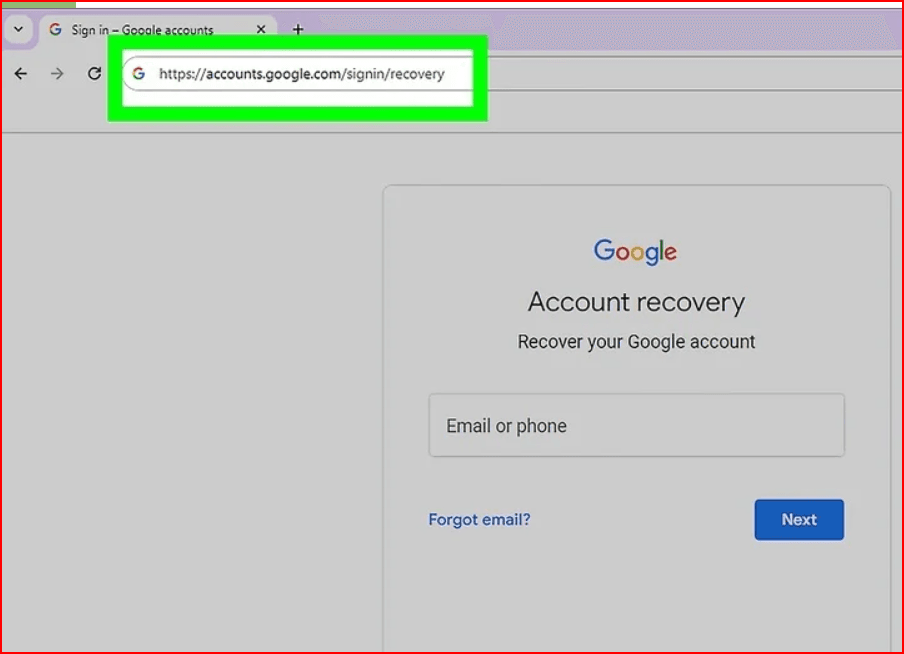
Task: Click the empty gray page area left of the card
Action: [190, 400]
